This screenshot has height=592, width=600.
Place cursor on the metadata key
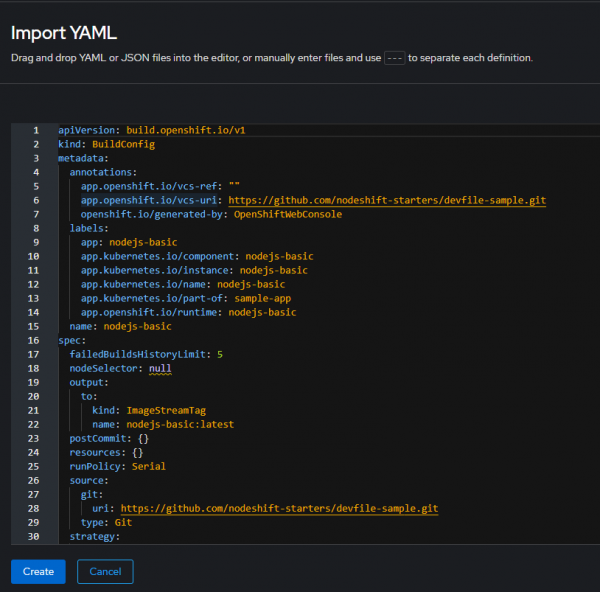click(x=84, y=158)
